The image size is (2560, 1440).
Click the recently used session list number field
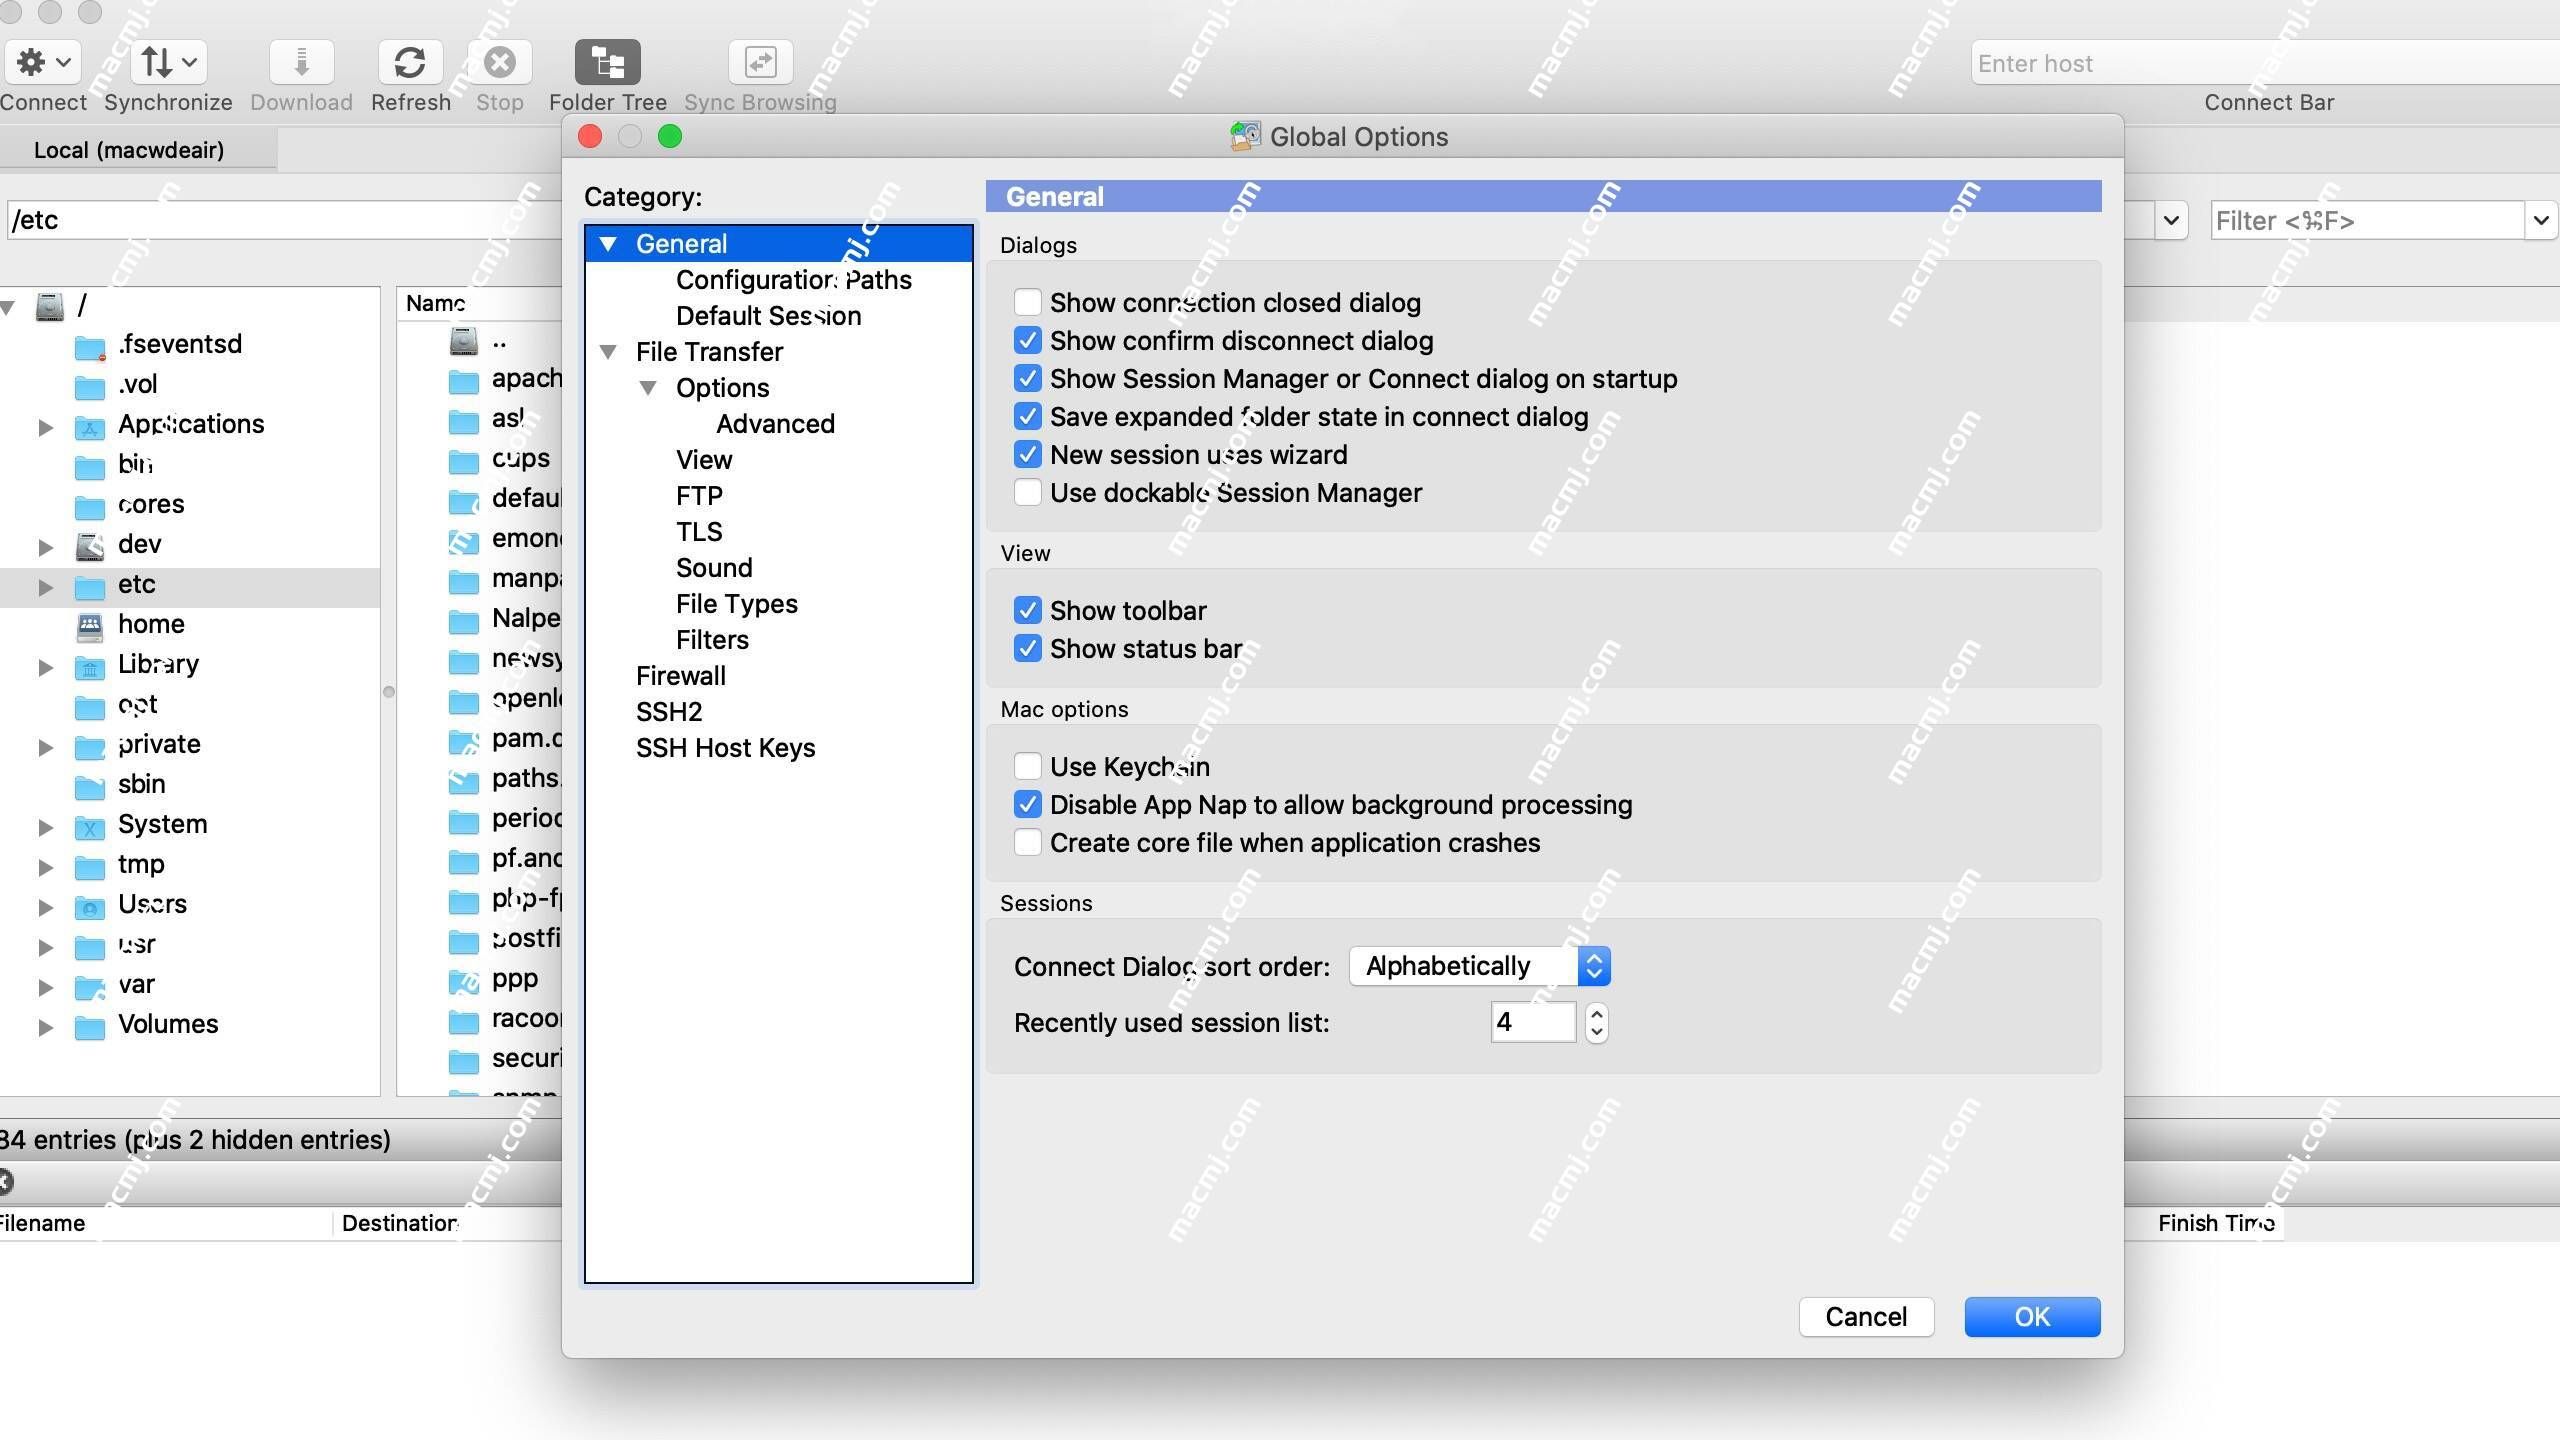1533,1022
